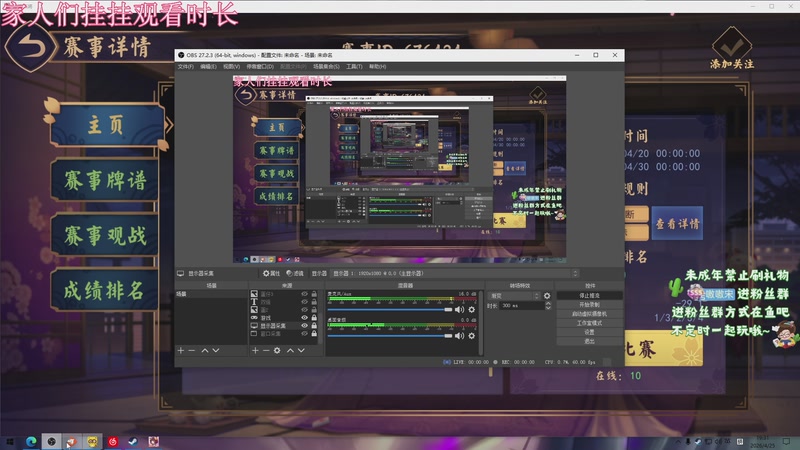Toggle lock on 游戏 source

coord(314,317)
